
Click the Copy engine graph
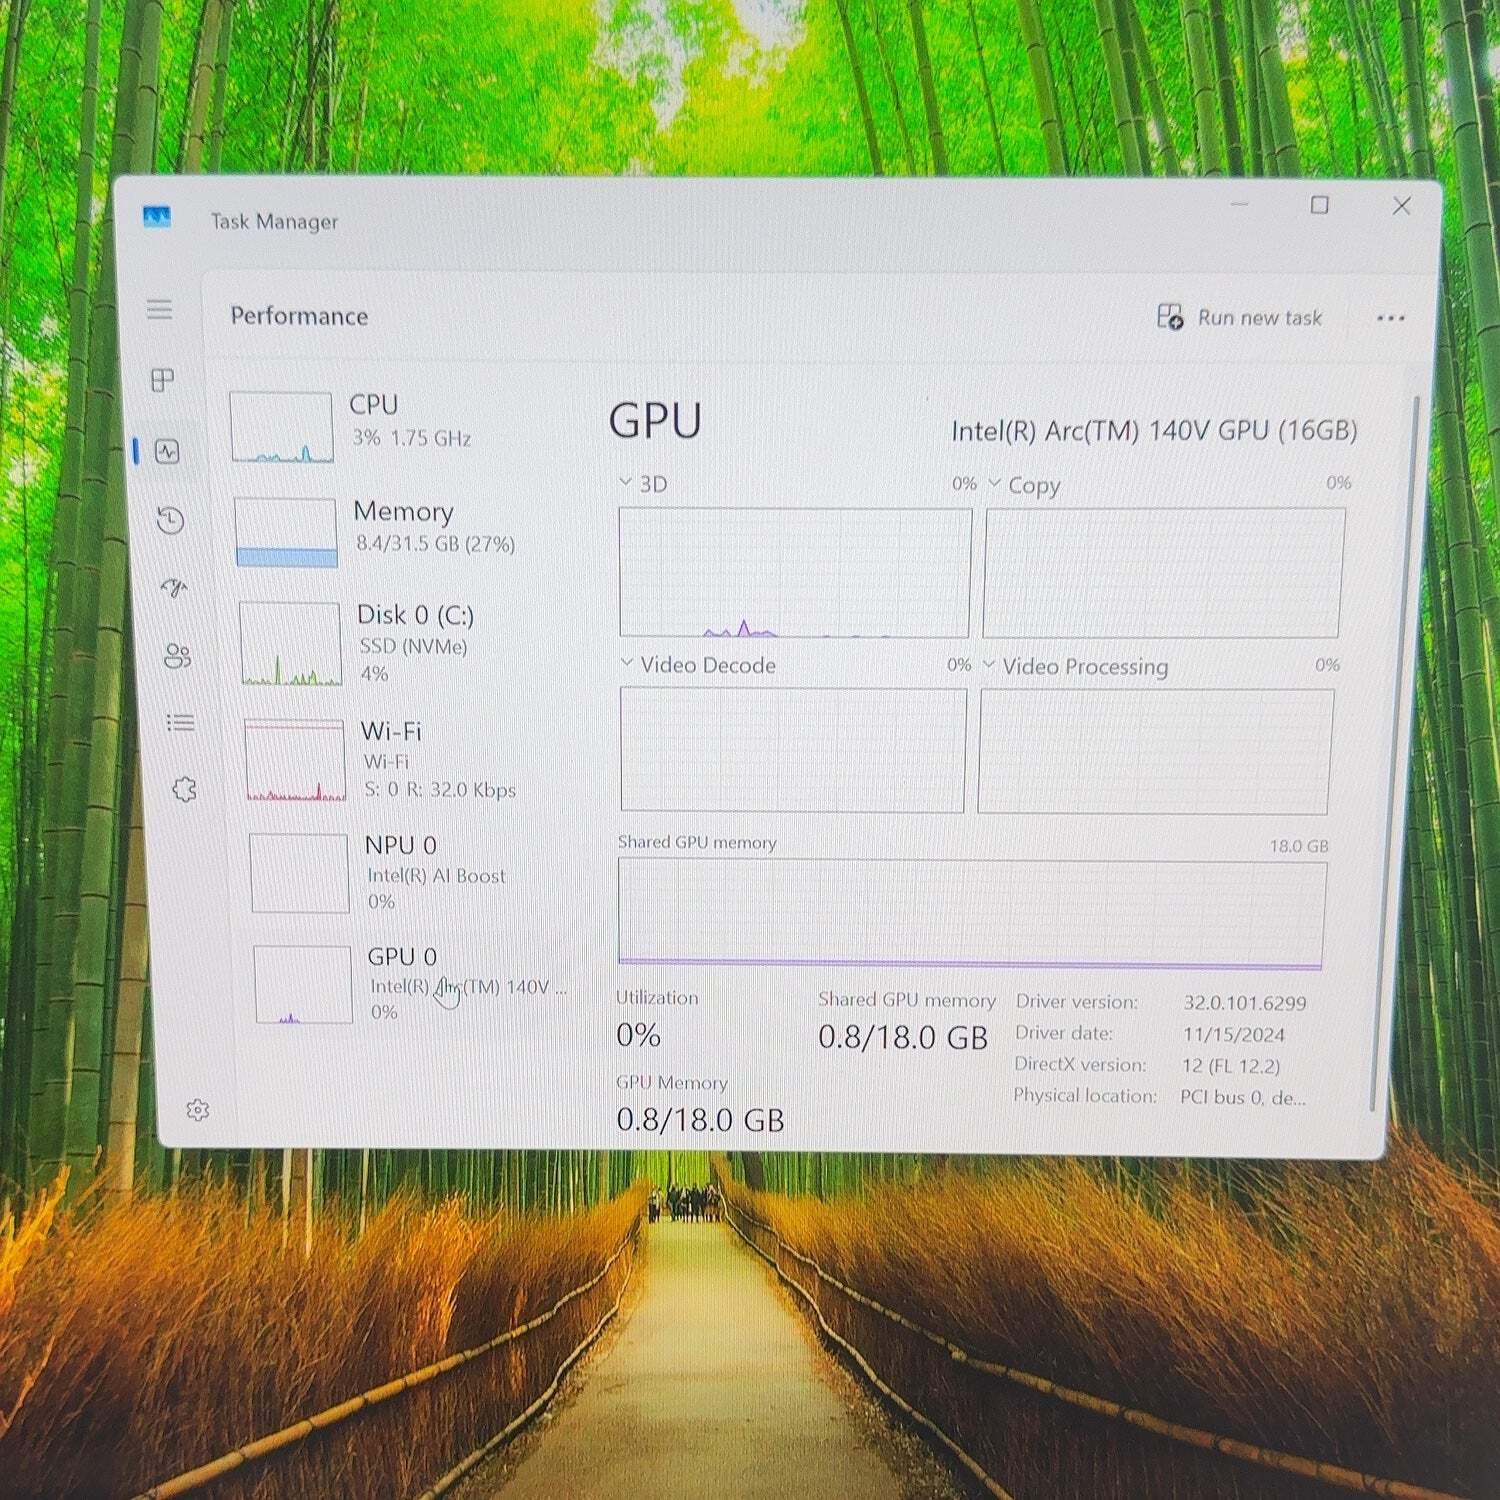[x=1163, y=573]
